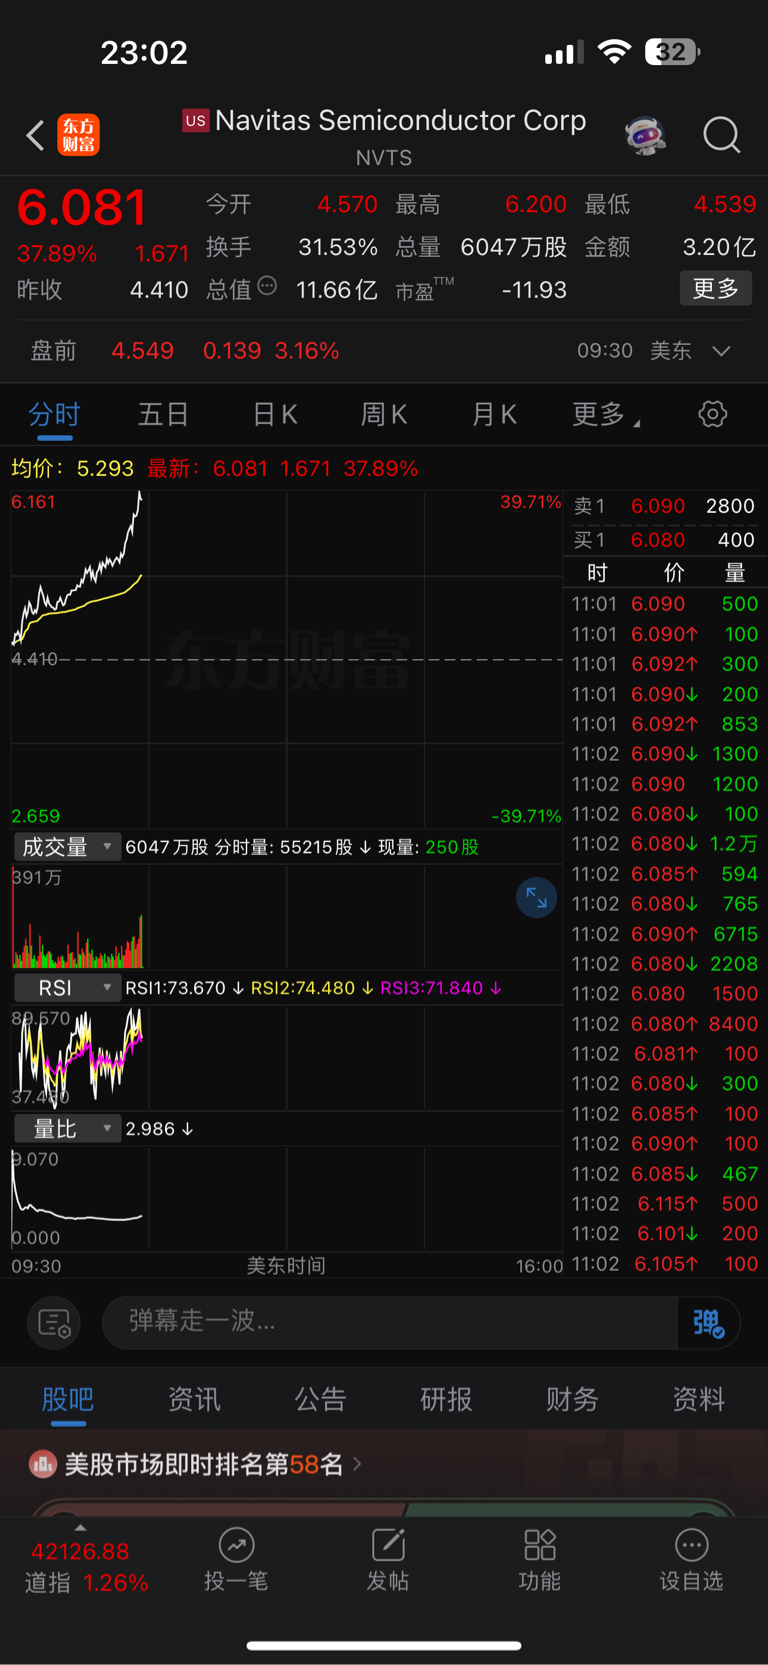Tap the 更多 quote details button
This screenshot has width=768, height=1665.
point(716,289)
